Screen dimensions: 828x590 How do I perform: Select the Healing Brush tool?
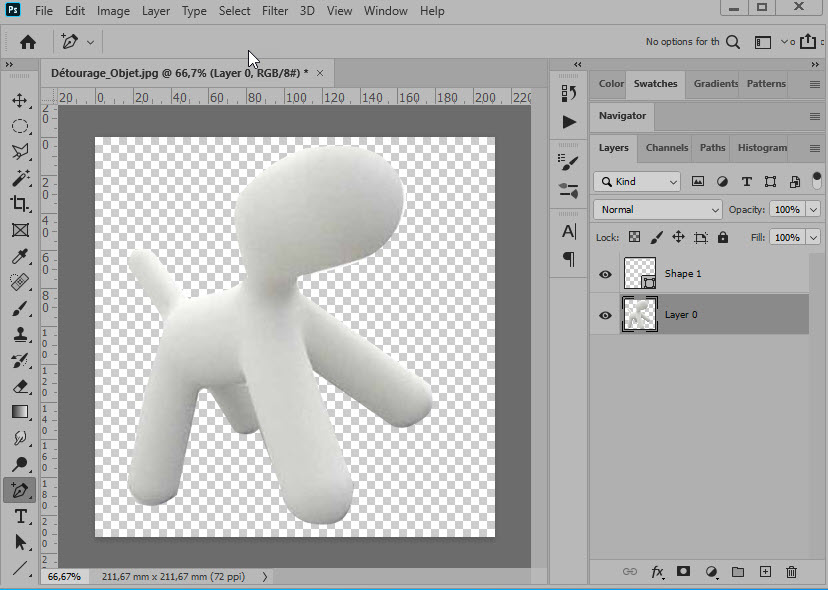[x=20, y=282]
